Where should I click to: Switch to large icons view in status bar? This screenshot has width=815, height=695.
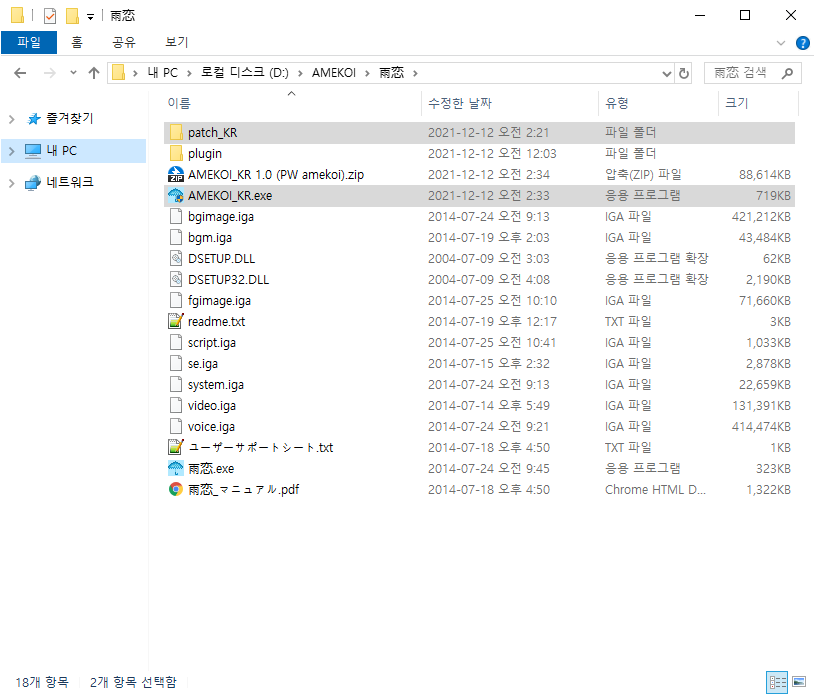click(799, 682)
